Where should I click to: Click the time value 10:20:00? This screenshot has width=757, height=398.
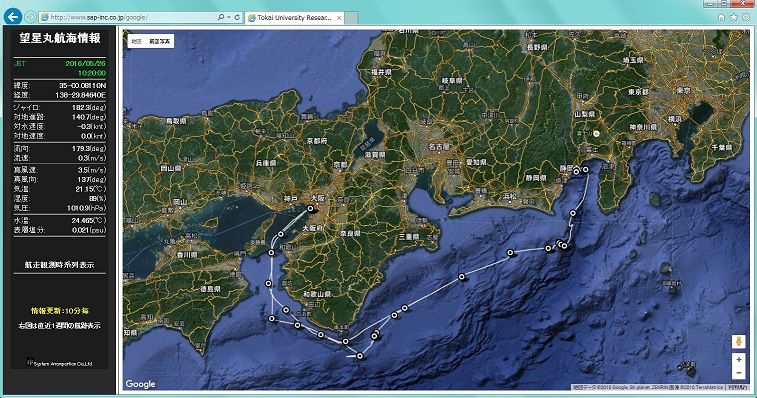click(92, 73)
